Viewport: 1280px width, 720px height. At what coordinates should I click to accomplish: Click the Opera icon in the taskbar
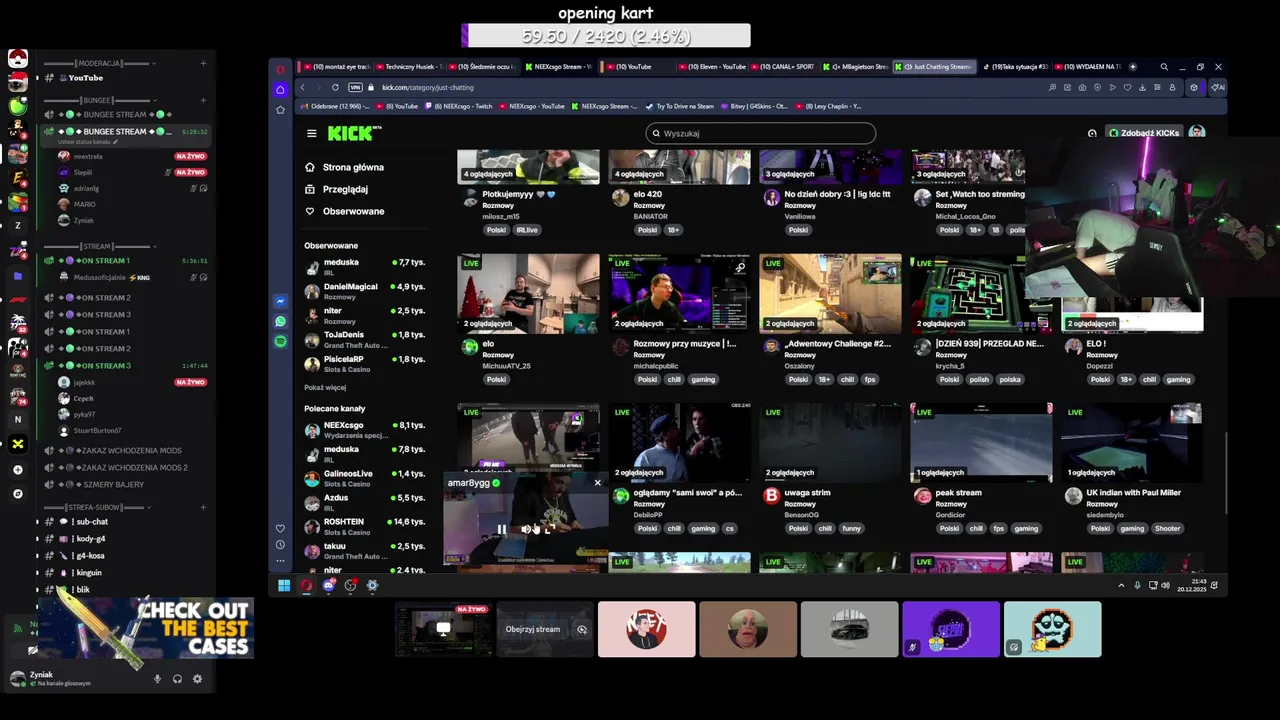coord(306,586)
